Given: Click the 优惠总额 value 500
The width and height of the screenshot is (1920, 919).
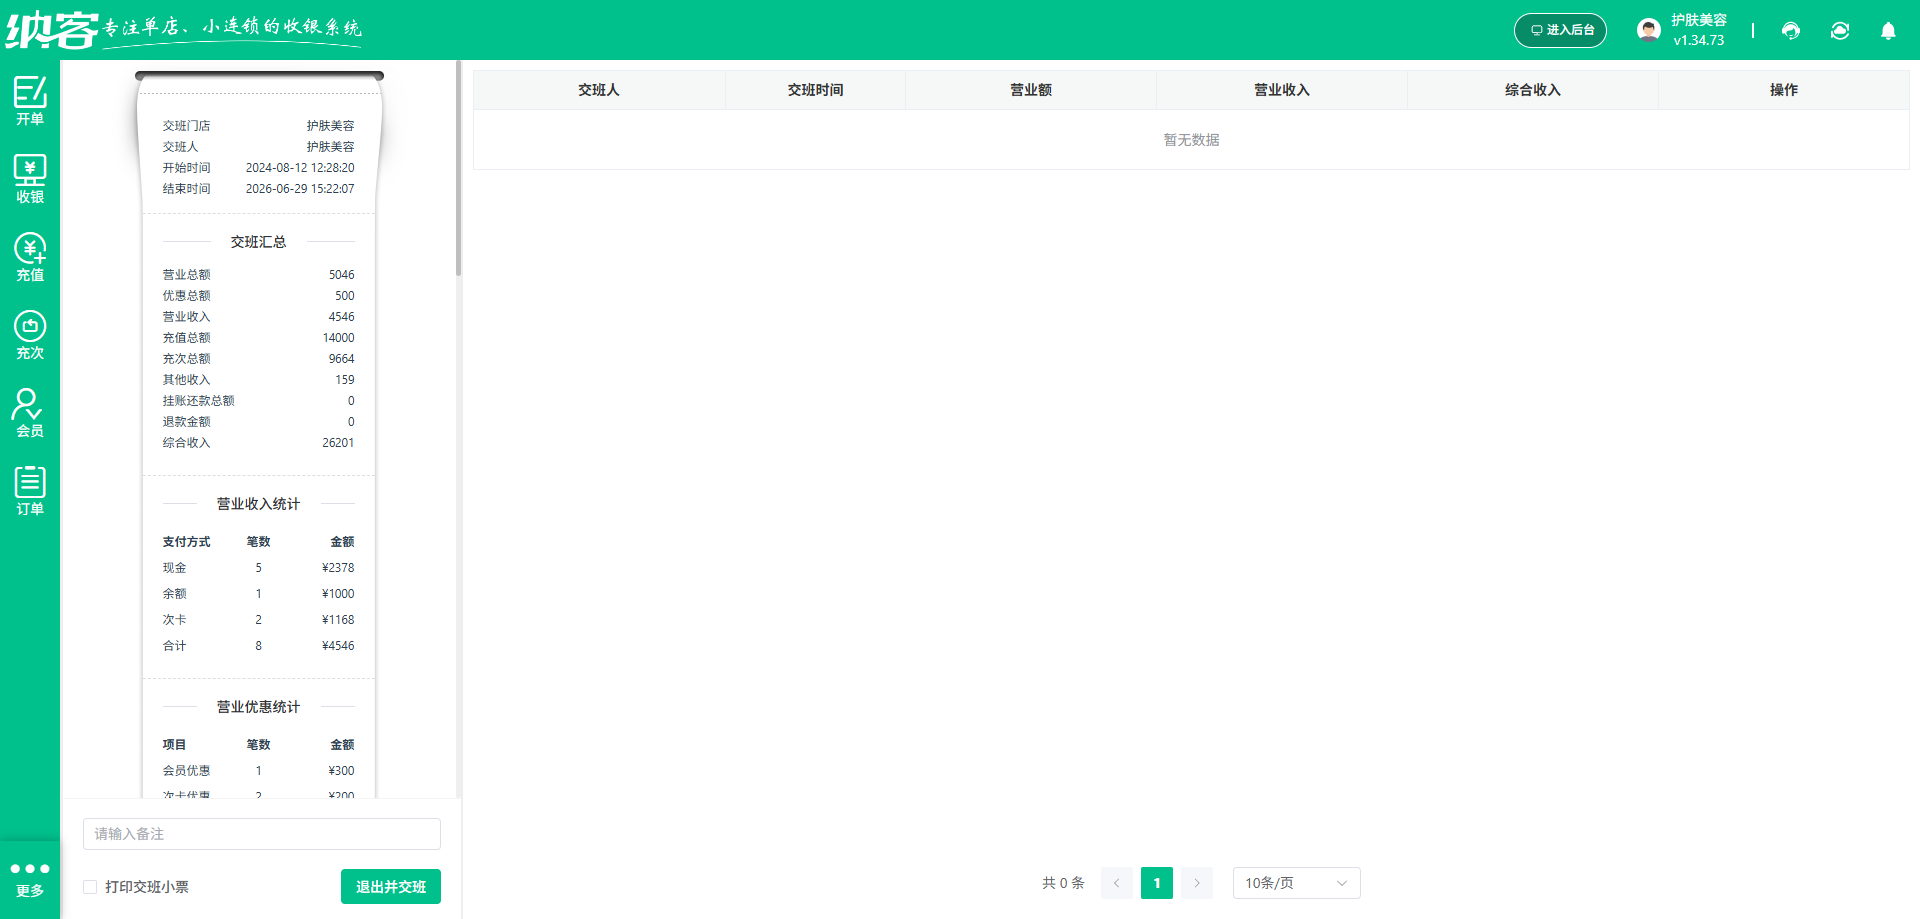Looking at the screenshot, I should [345, 296].
